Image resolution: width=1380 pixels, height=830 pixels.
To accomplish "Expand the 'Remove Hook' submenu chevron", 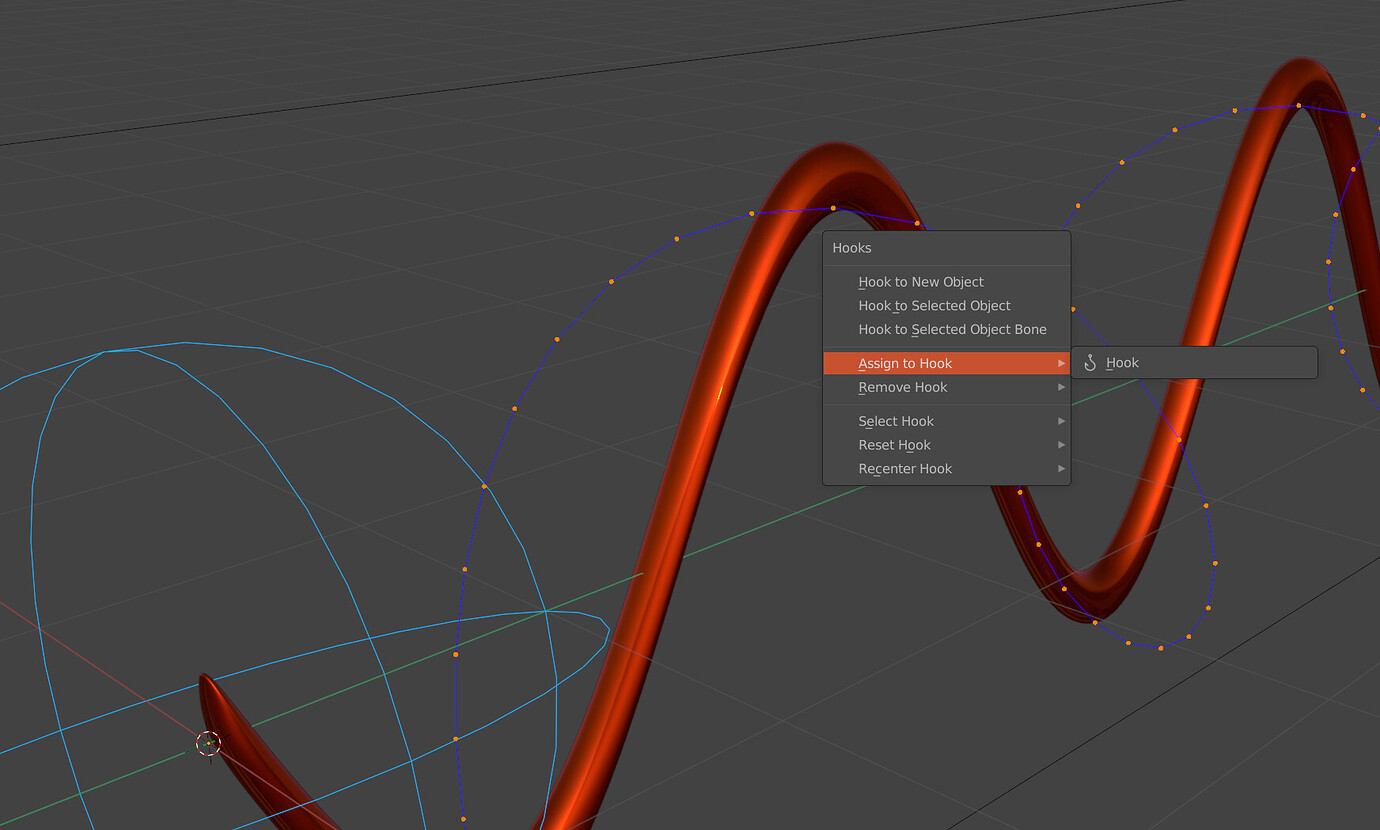I will pyautogui.click(x=1061, y=387).
